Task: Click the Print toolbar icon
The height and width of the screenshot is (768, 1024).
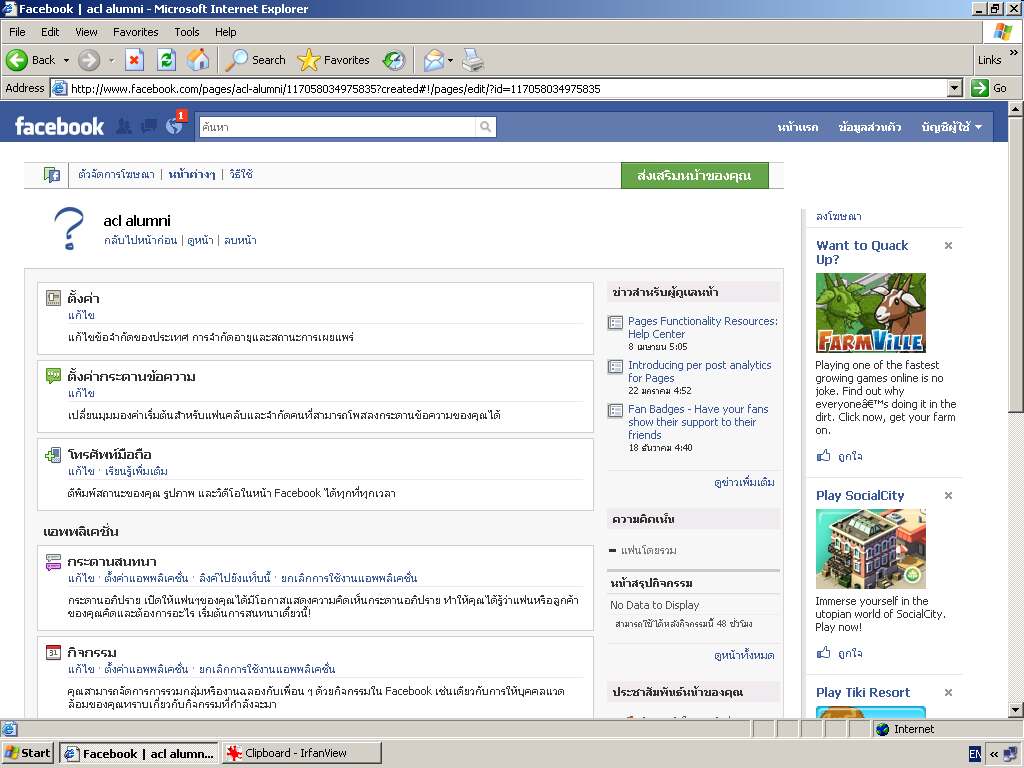Action: point(473,60)
